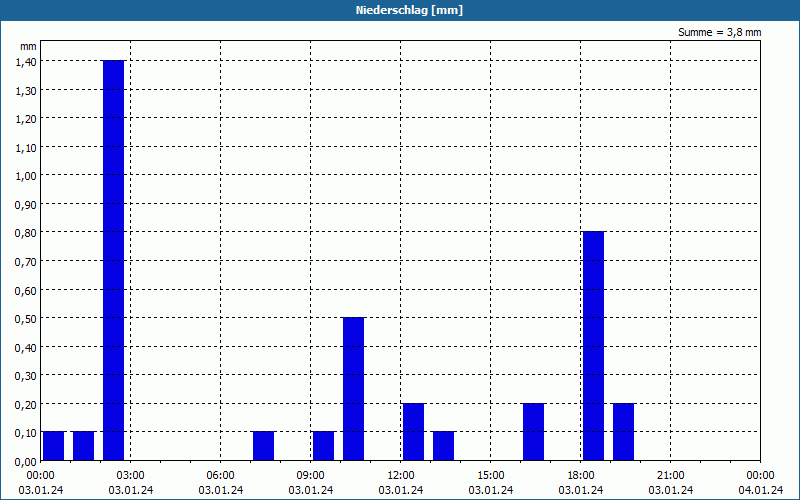Click the 21:00 time label on x-axis

tap(670, 476)
